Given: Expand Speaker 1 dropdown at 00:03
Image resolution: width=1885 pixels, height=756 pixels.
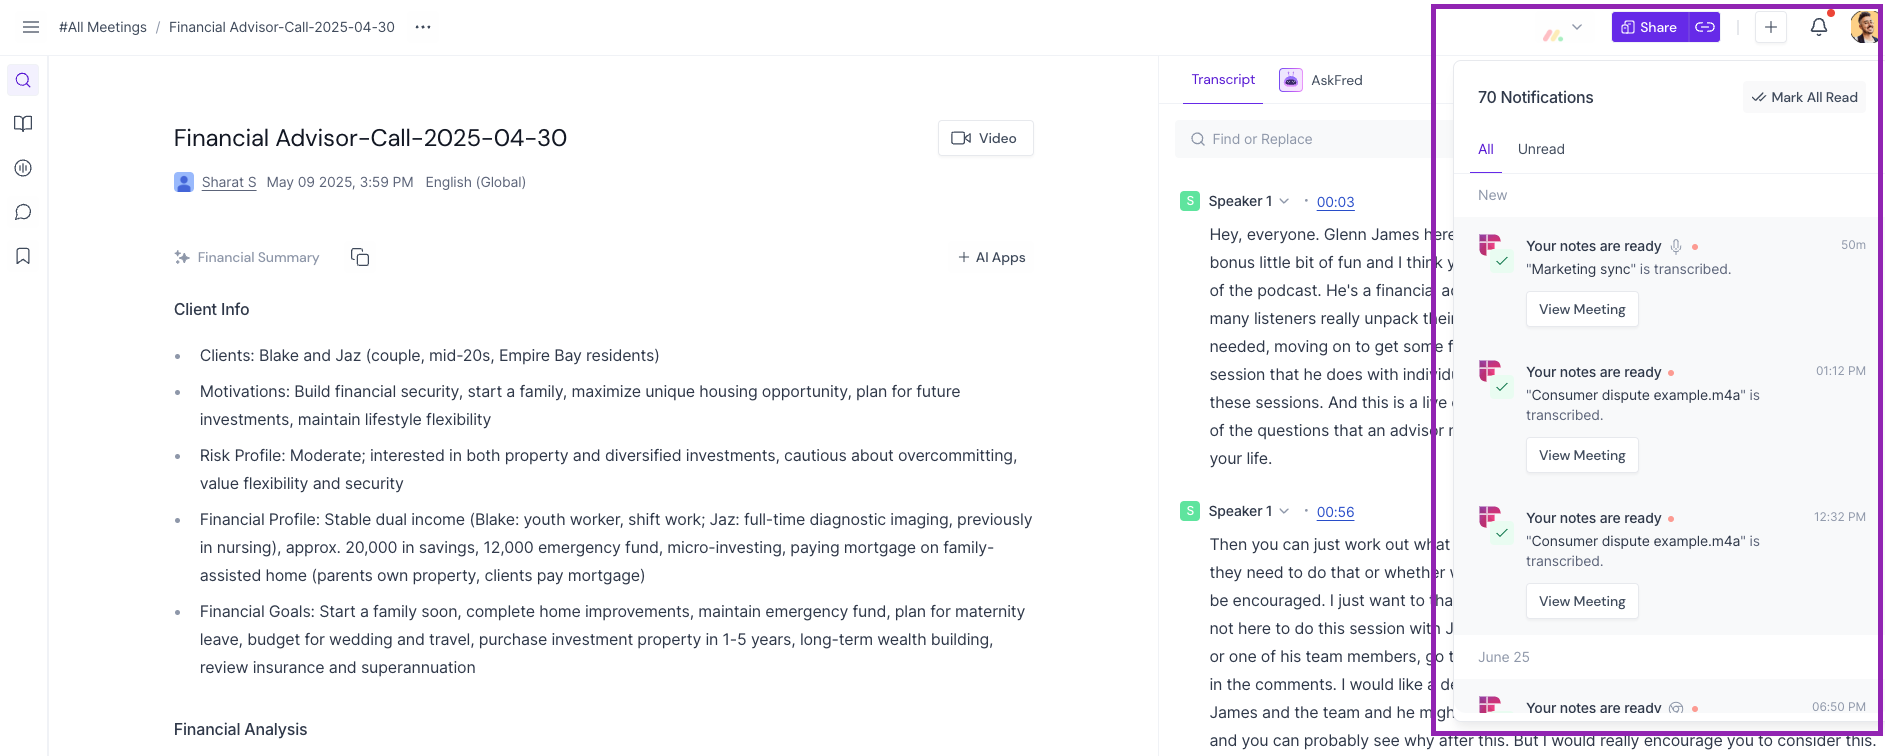Looking at the screenshot, I should pyautogui.click(x=1284, y=201).
